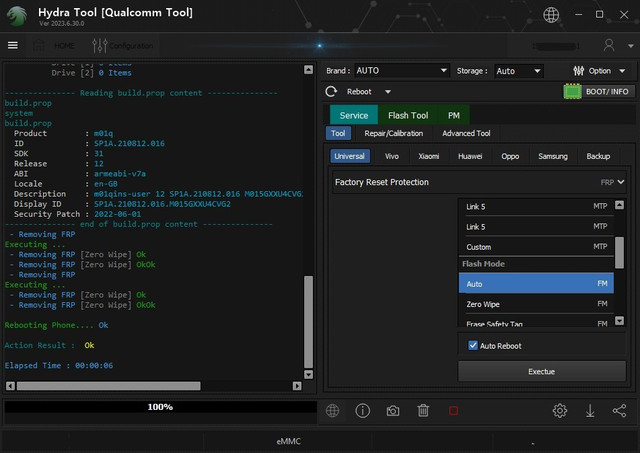640x453 pixels.
Task: Select the Erase Safety Tag FM item
Action: point(536,323)
